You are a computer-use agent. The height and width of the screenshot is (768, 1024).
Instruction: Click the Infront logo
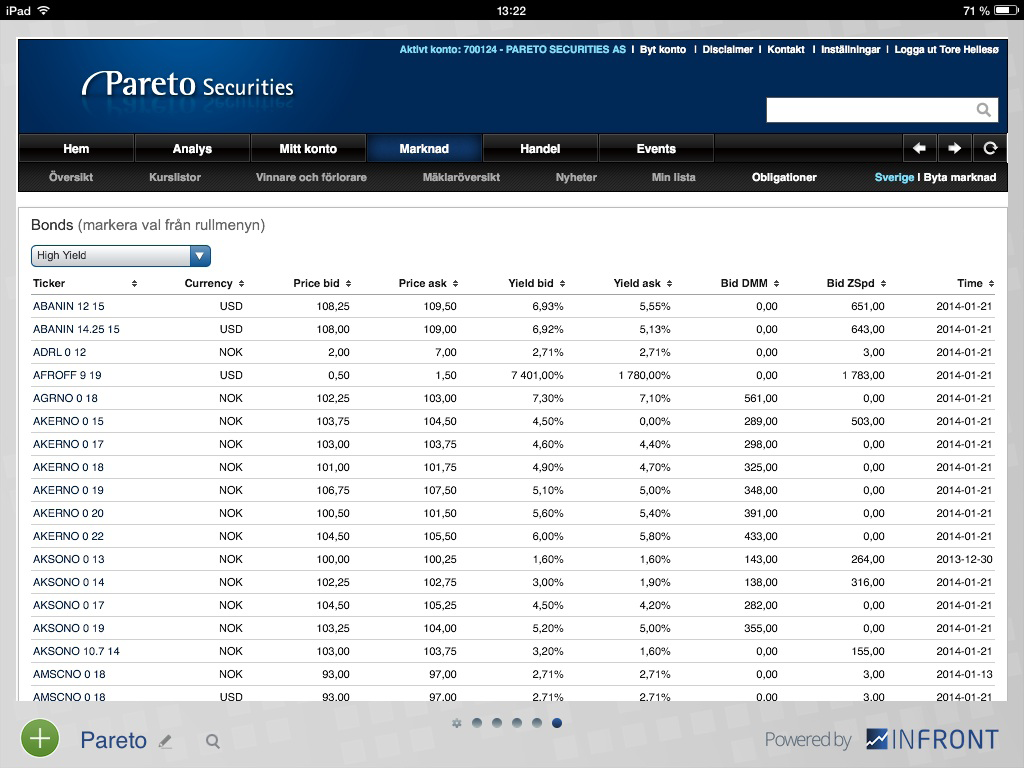pos(932,739)
